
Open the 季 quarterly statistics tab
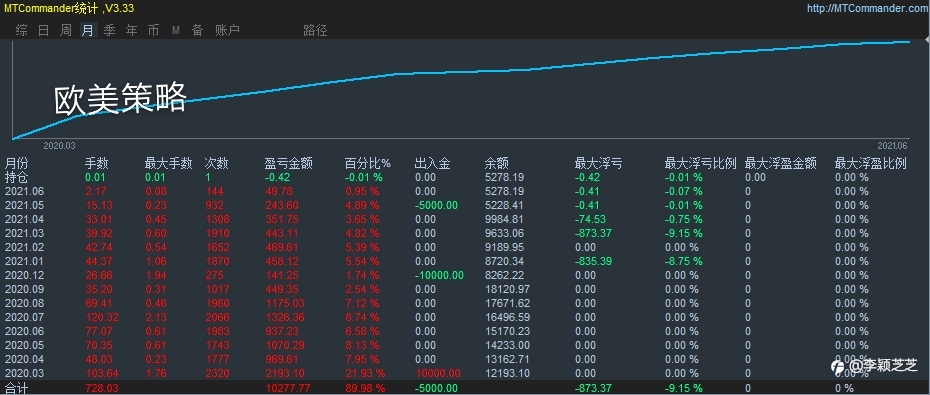110,30
